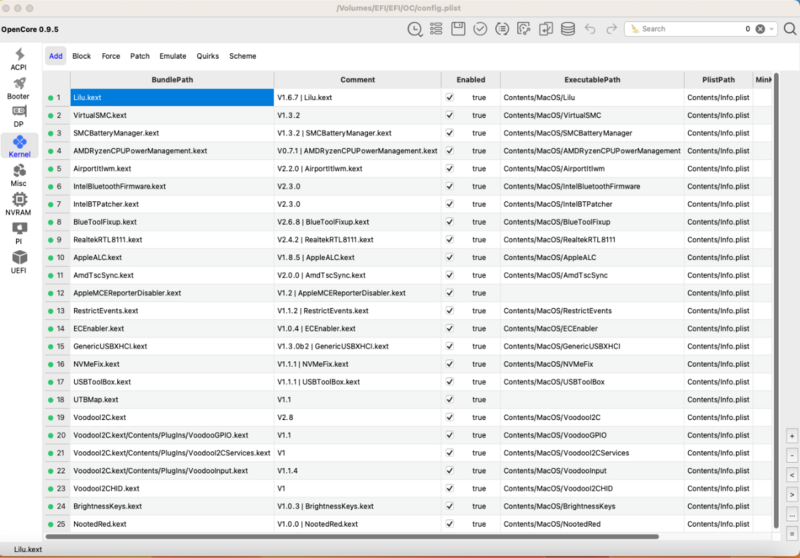Screen dimensions: 800x558
Task: Switch to the Emulate tab
Action: 173,56
